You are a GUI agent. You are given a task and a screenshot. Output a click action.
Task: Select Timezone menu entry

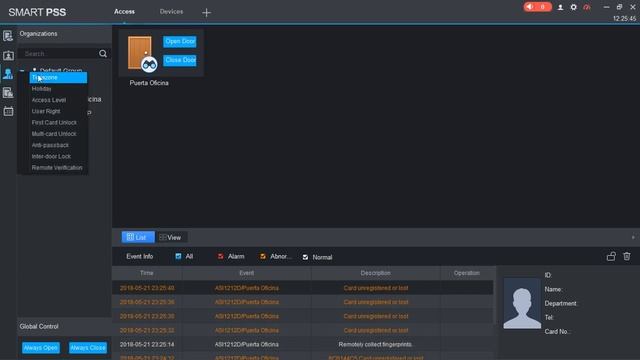click(58, 78)
